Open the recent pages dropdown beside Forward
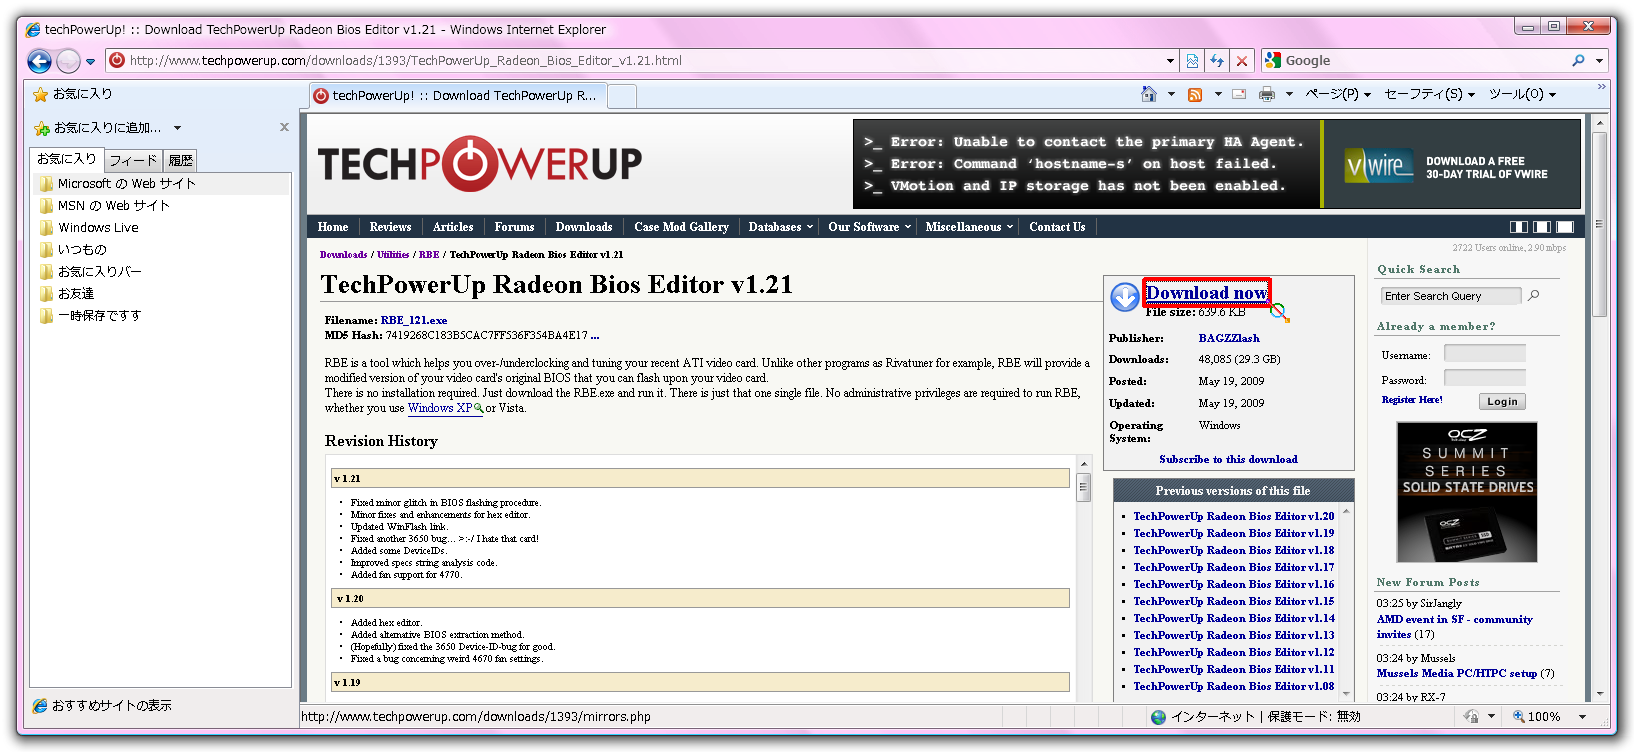This screenshot has width=1634, height=752. [91, 62]
